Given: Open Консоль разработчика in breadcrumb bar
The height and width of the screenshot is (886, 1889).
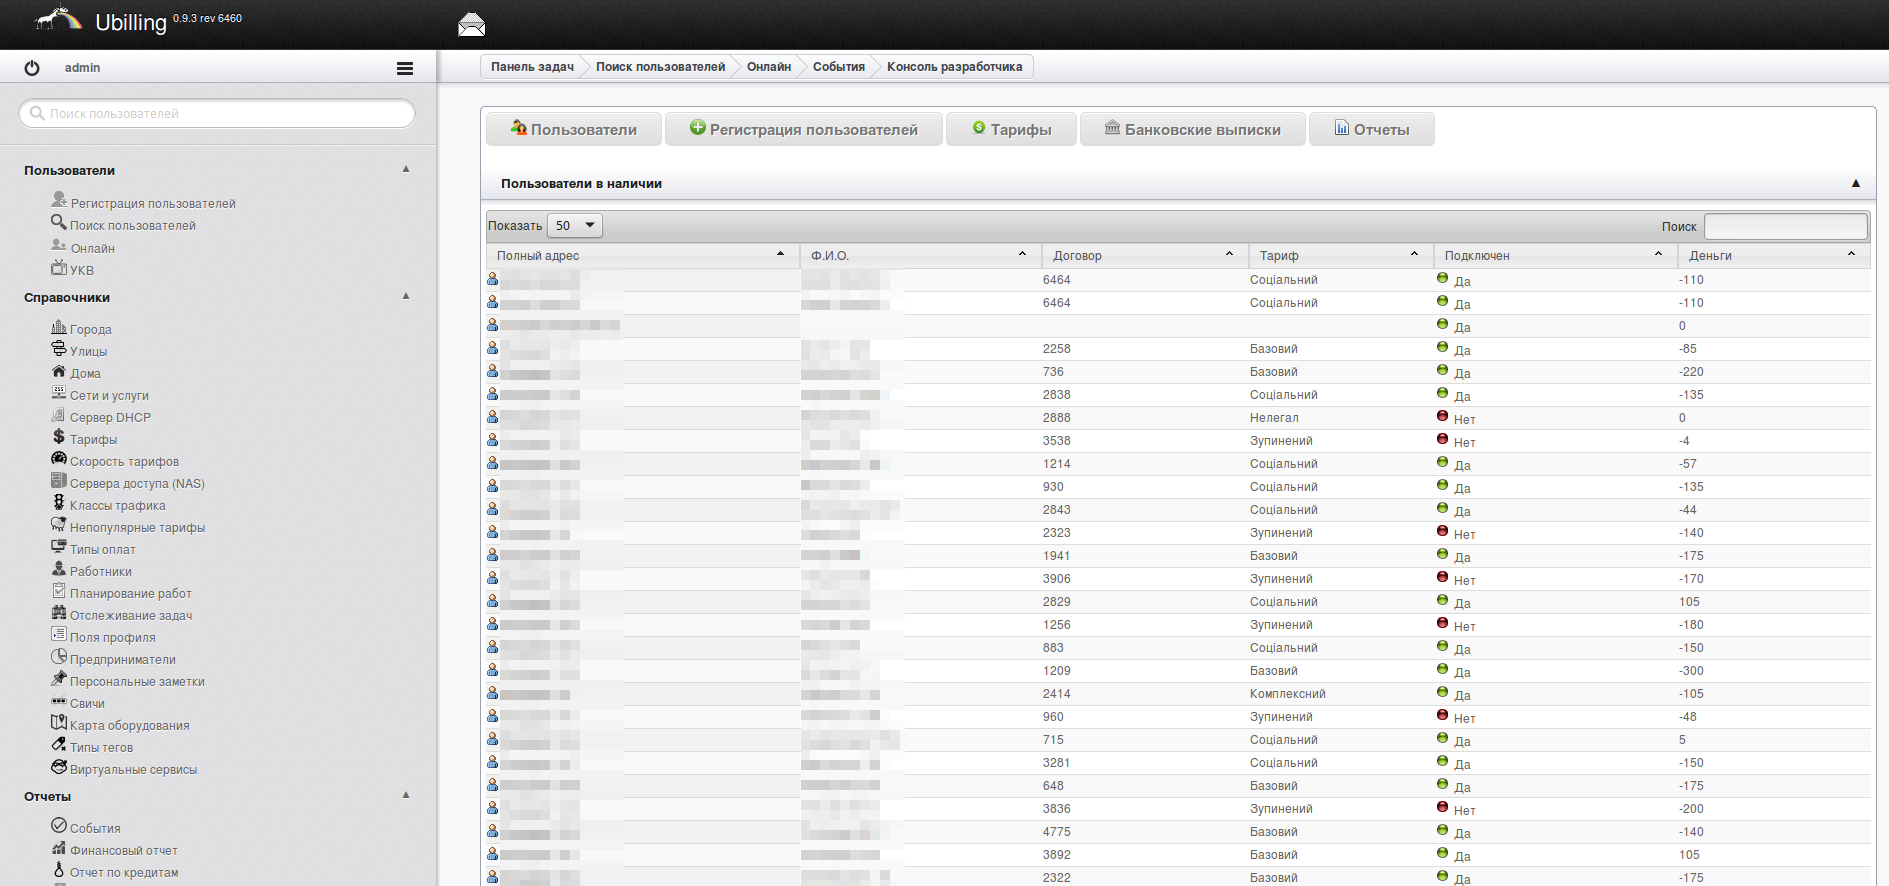Looking at the screenshot, I should point(954,67).
